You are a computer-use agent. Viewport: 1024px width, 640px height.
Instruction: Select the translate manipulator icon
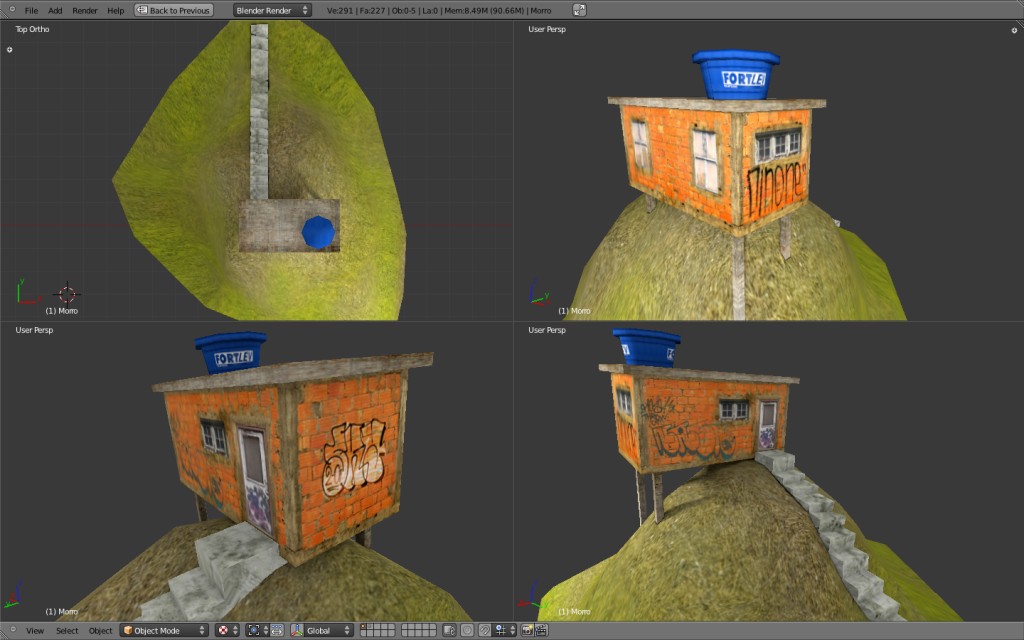click(x=296, y=630)
